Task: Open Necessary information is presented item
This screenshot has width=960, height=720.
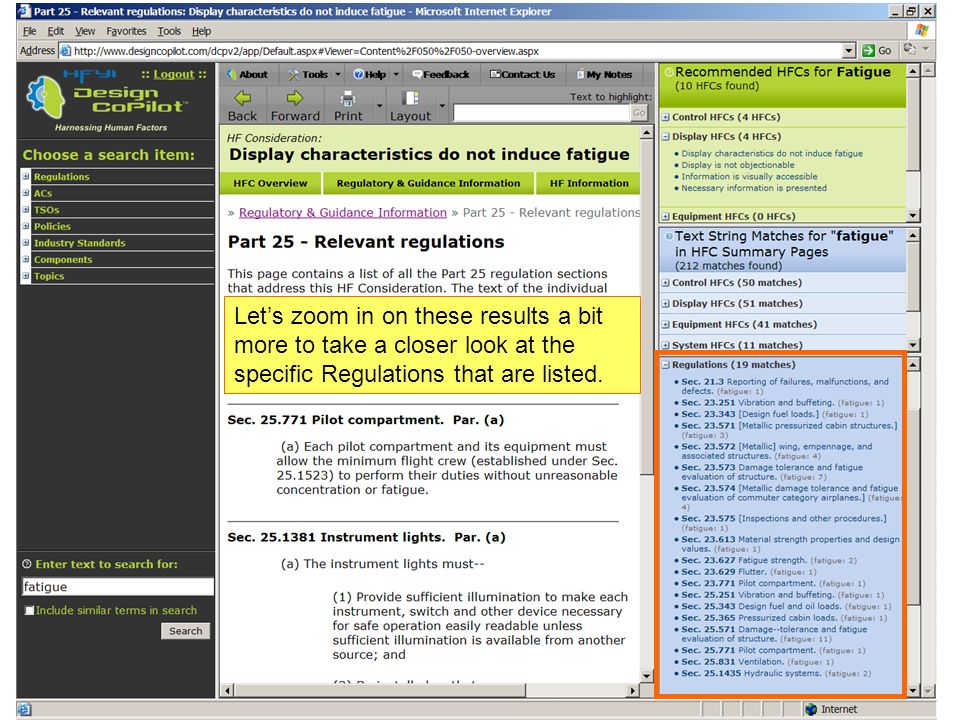Action: coord(754,188)
